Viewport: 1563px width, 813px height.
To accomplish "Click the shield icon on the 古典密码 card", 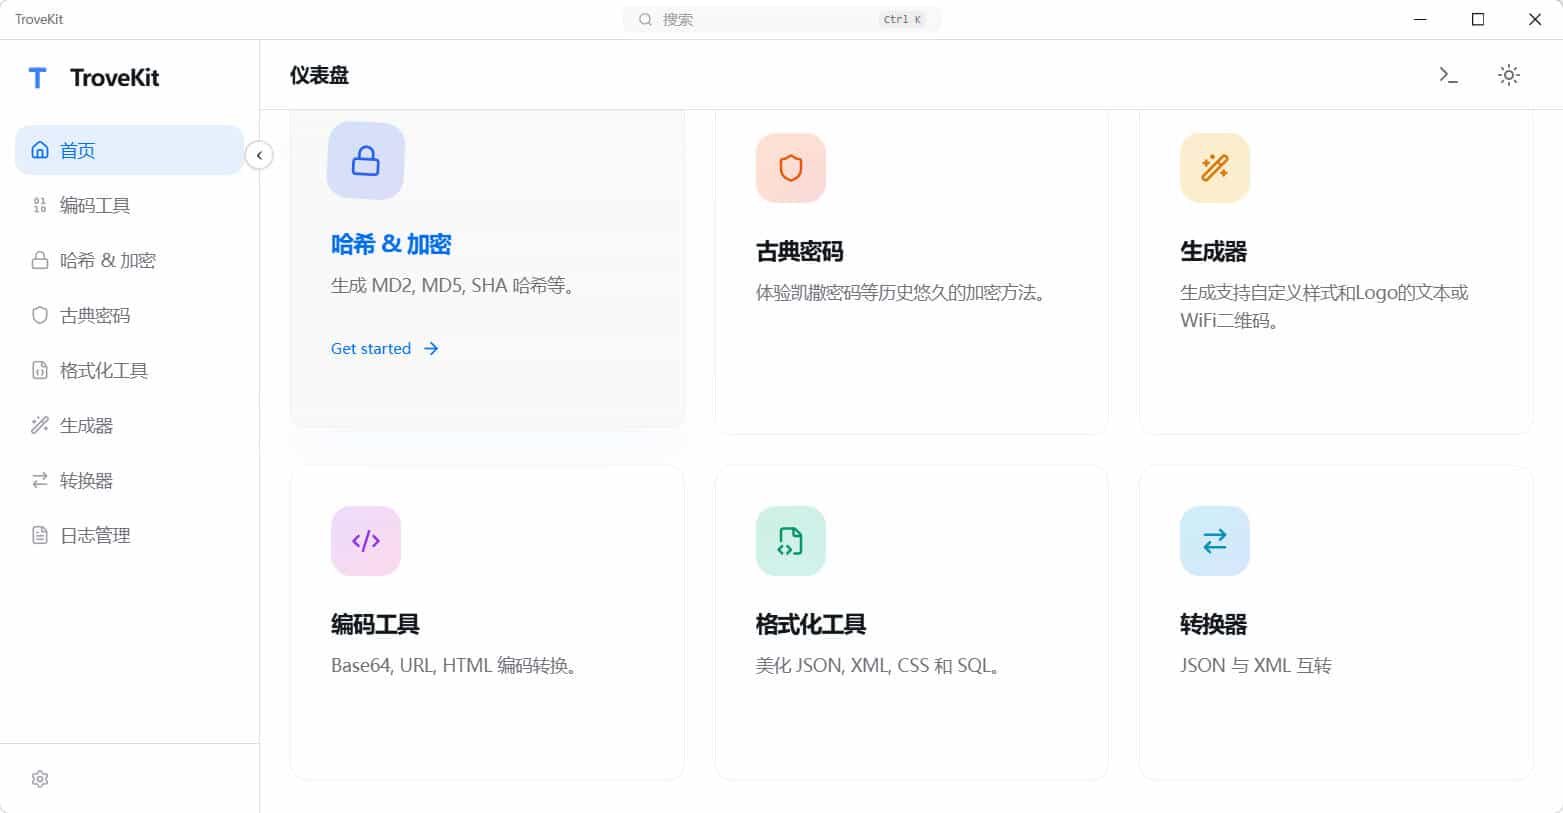I will point(790,167).
